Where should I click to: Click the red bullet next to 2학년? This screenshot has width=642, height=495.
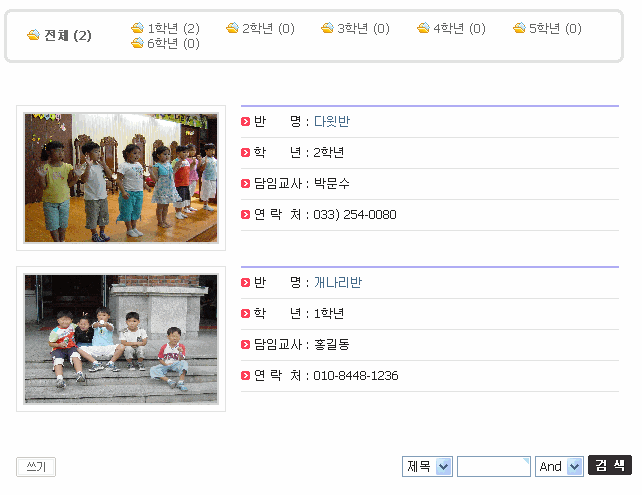[x=245, y=153]
